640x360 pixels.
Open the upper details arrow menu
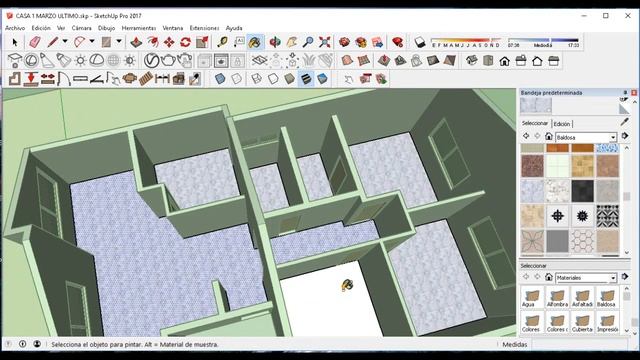point(624,136)
